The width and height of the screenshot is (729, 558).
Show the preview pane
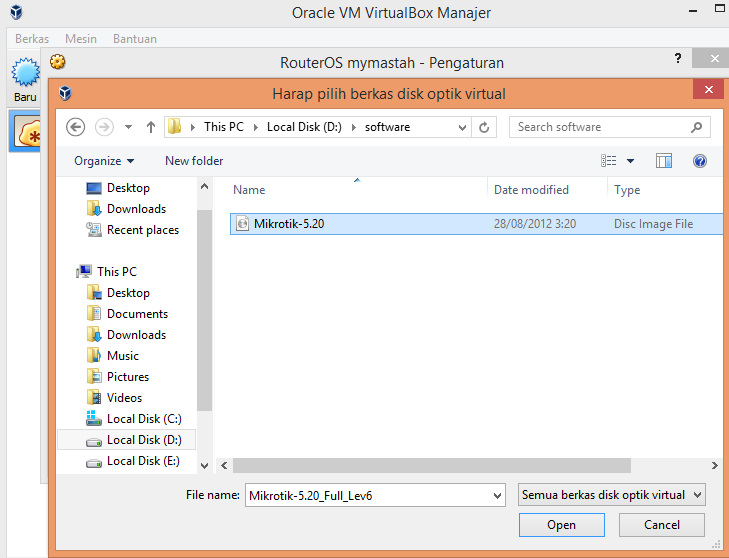[x=664, y=161]
